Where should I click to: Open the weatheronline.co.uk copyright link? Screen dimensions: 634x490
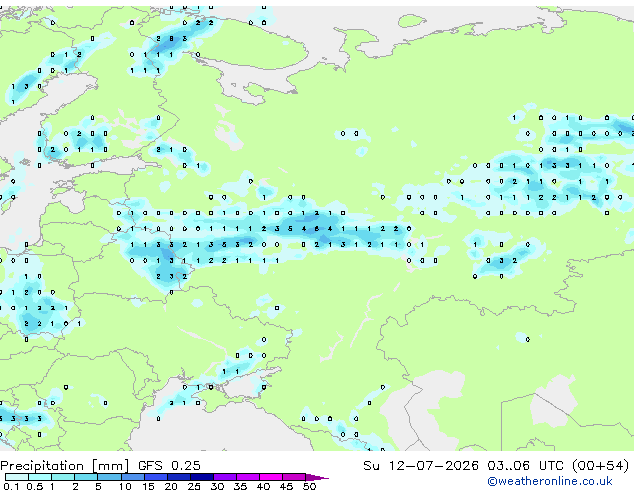point(549,481)
